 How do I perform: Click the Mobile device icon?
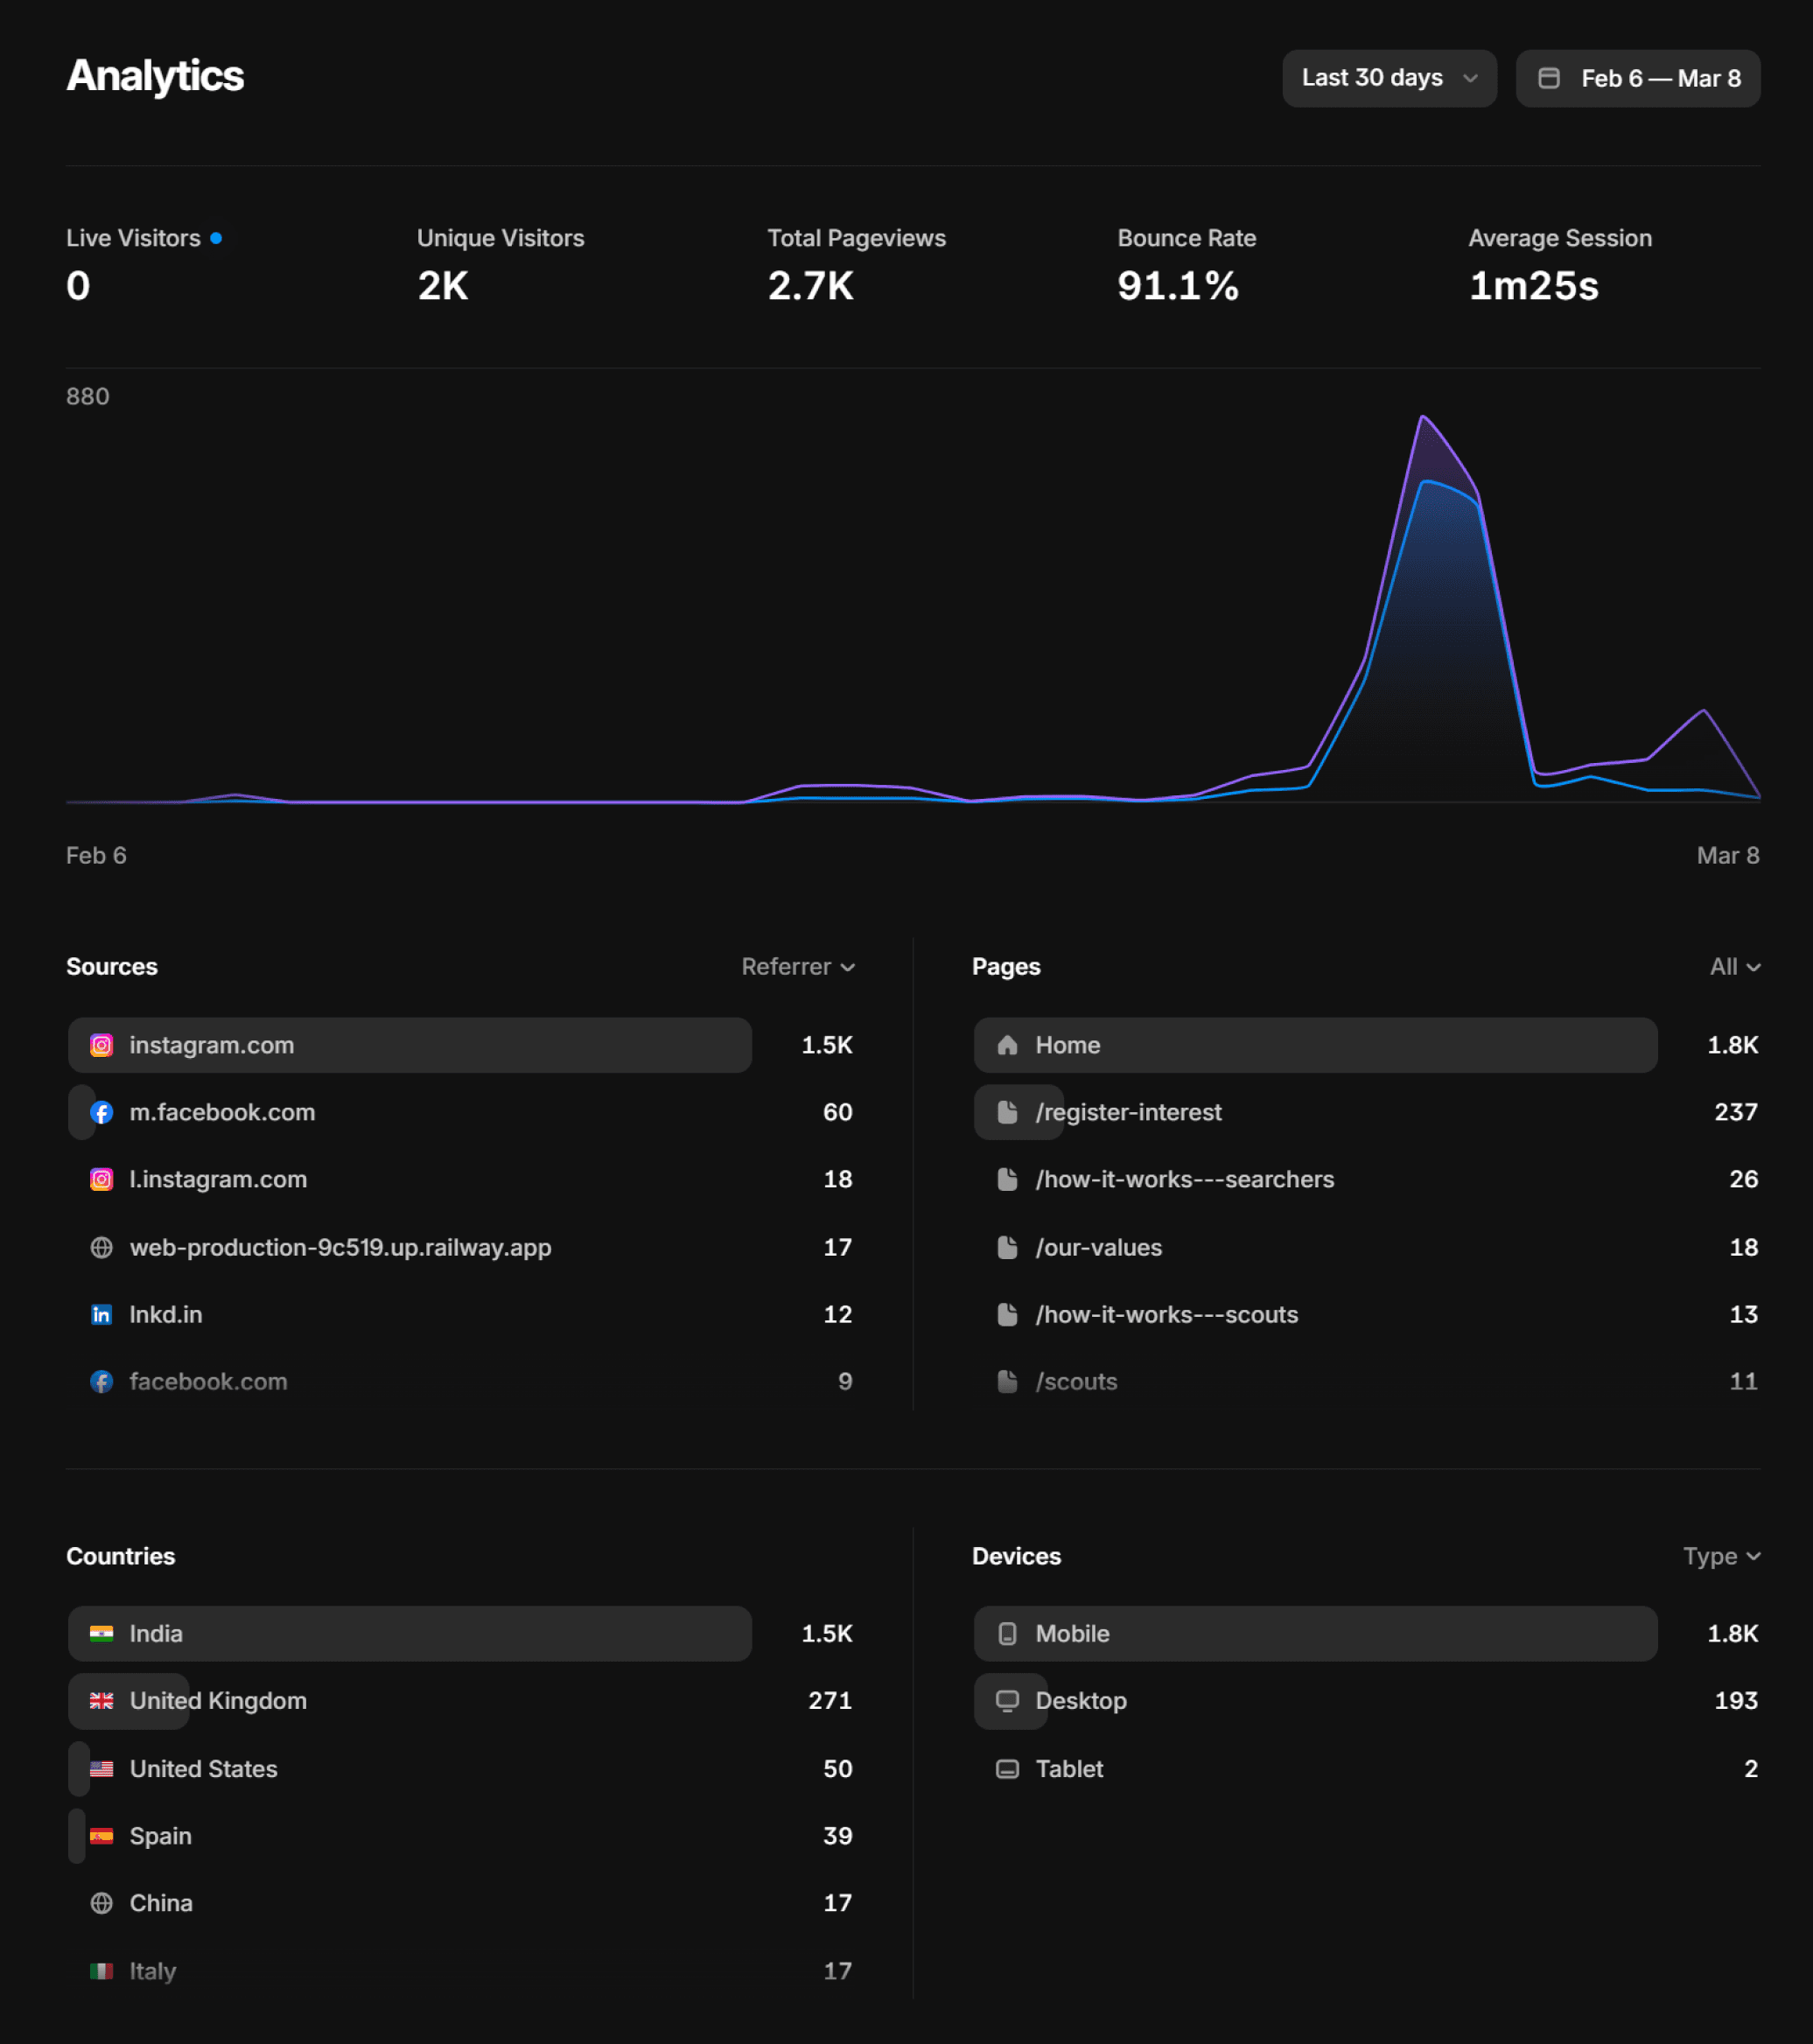(1007, 1633)
